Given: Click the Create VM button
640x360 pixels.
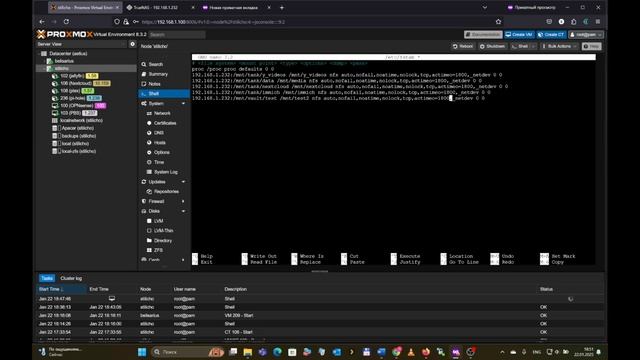Looking at the screenshot, I should tap(519, 35).
